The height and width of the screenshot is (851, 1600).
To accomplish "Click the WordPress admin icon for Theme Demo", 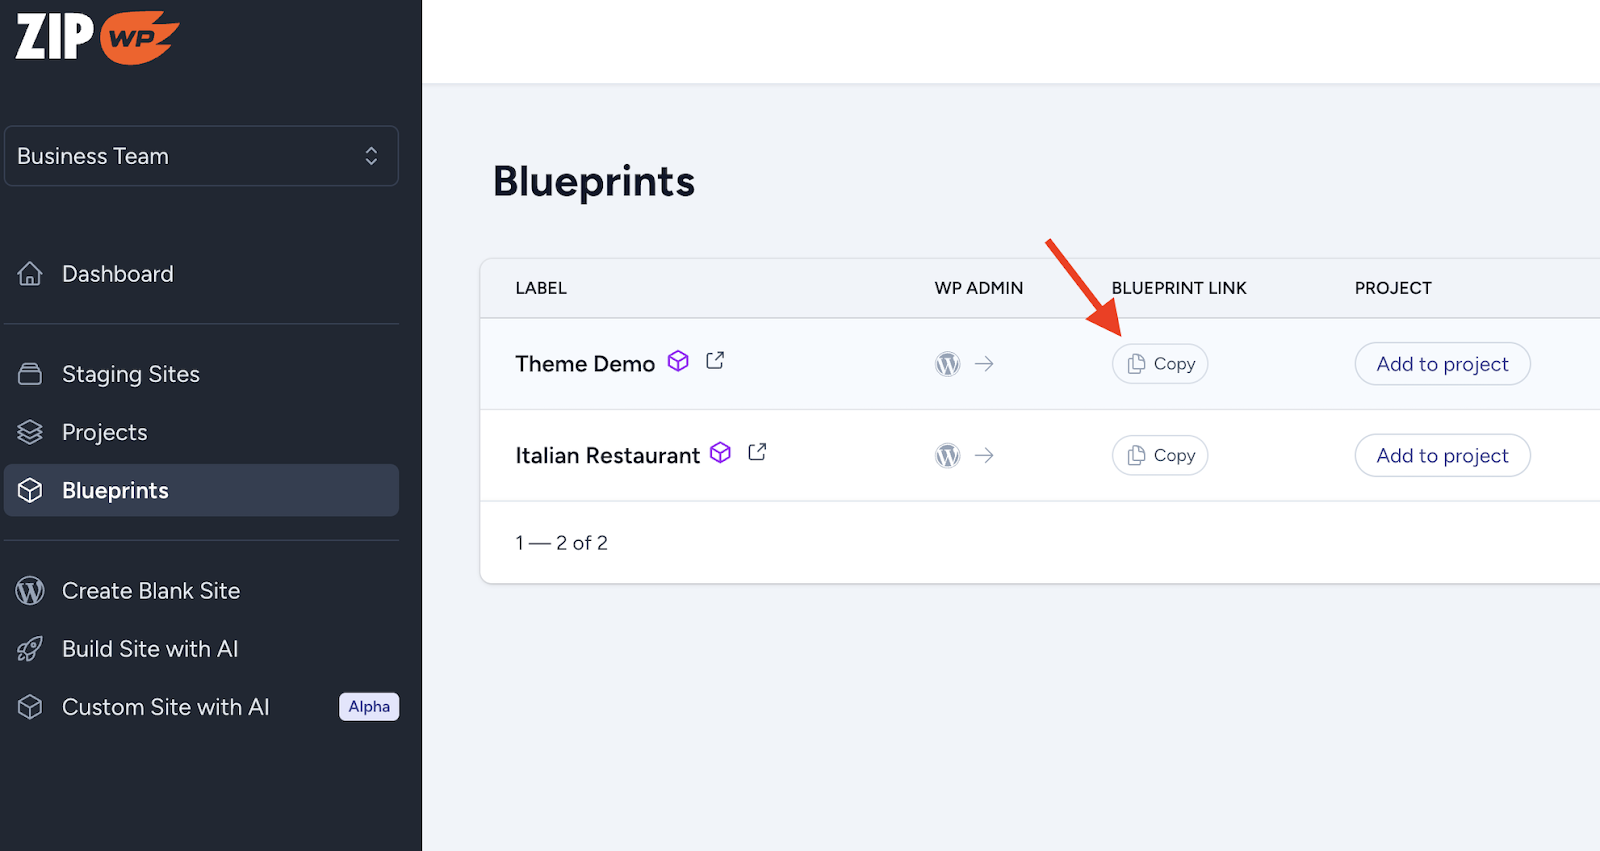I will click(946, 364).
